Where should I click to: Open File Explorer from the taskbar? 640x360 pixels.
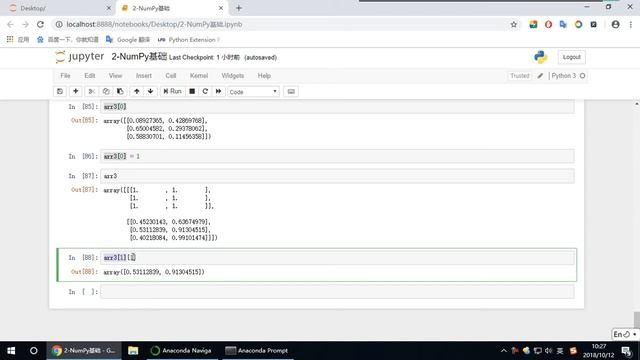click(x=133, y=351)
